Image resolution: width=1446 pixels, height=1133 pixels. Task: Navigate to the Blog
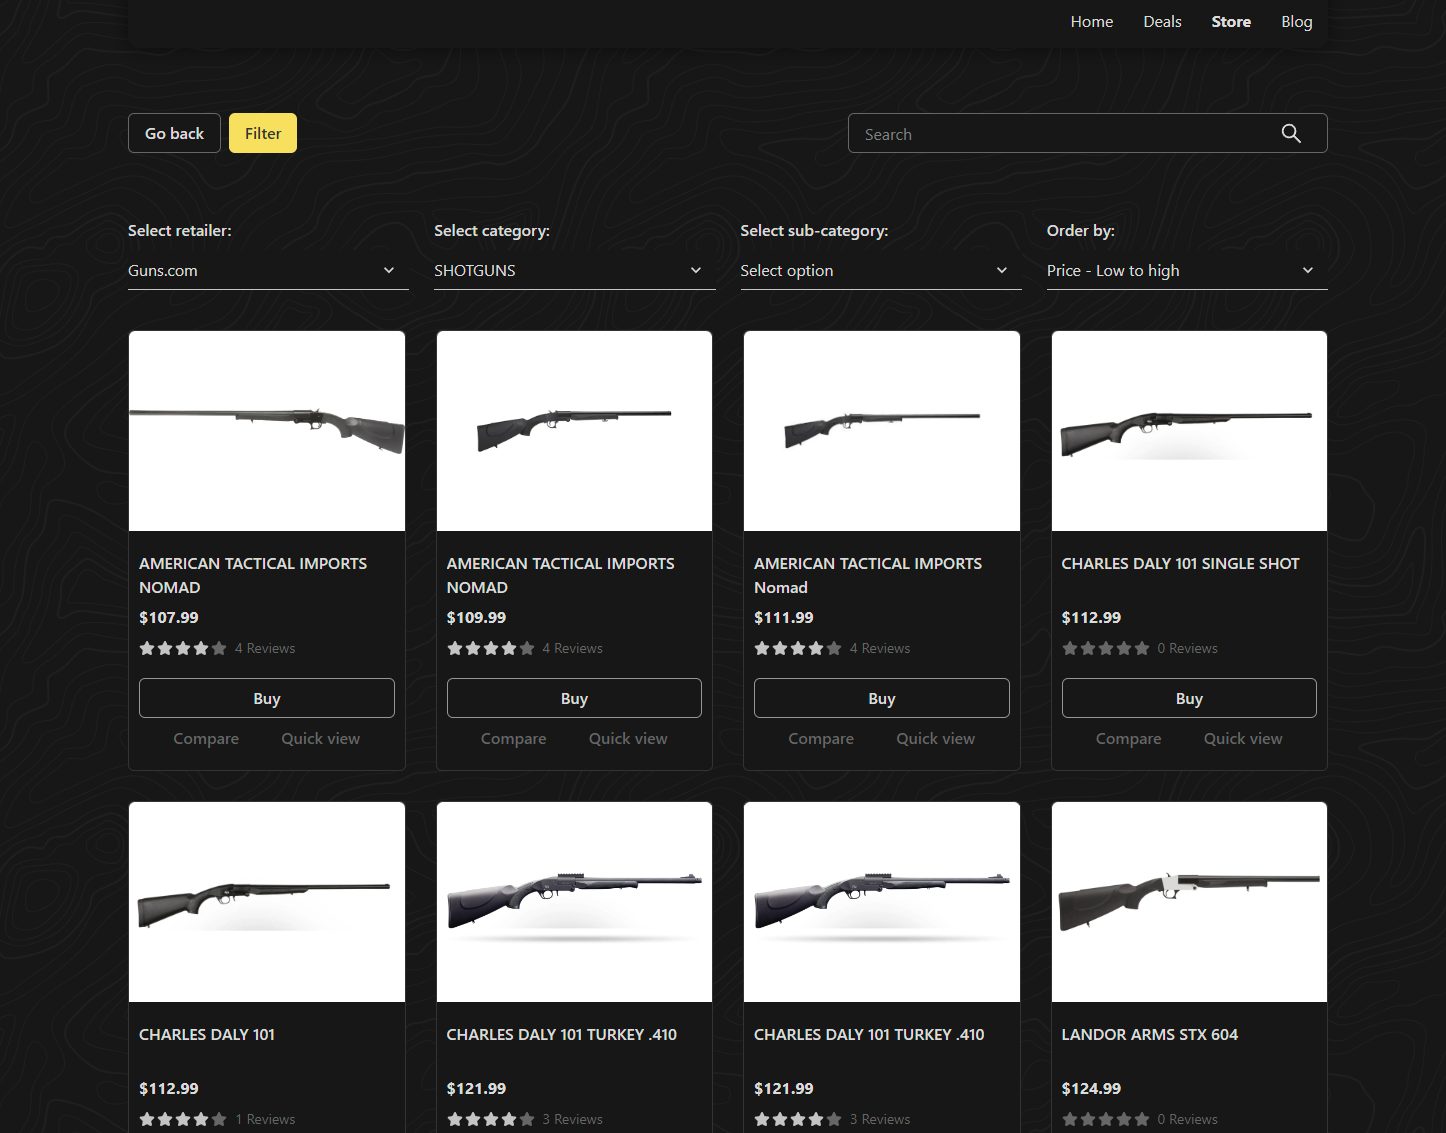[x=1297, y=22]
